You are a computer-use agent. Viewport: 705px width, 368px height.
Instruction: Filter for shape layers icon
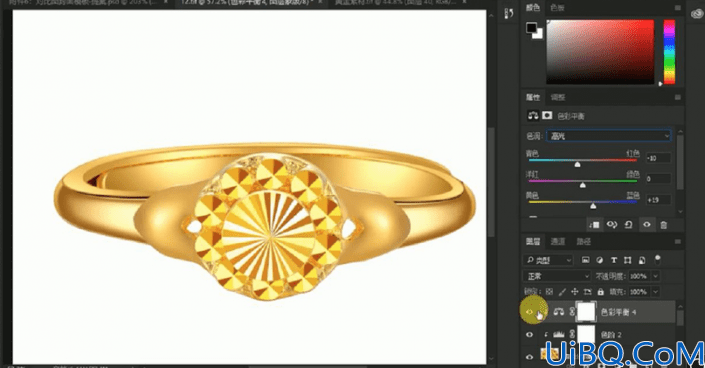pos(628,260)
